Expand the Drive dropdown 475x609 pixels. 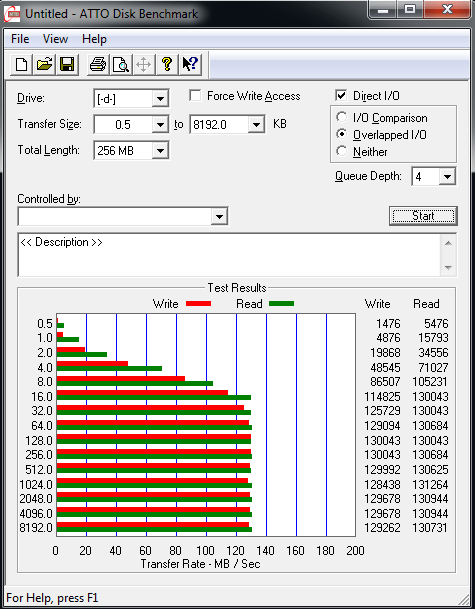[160, 99]
